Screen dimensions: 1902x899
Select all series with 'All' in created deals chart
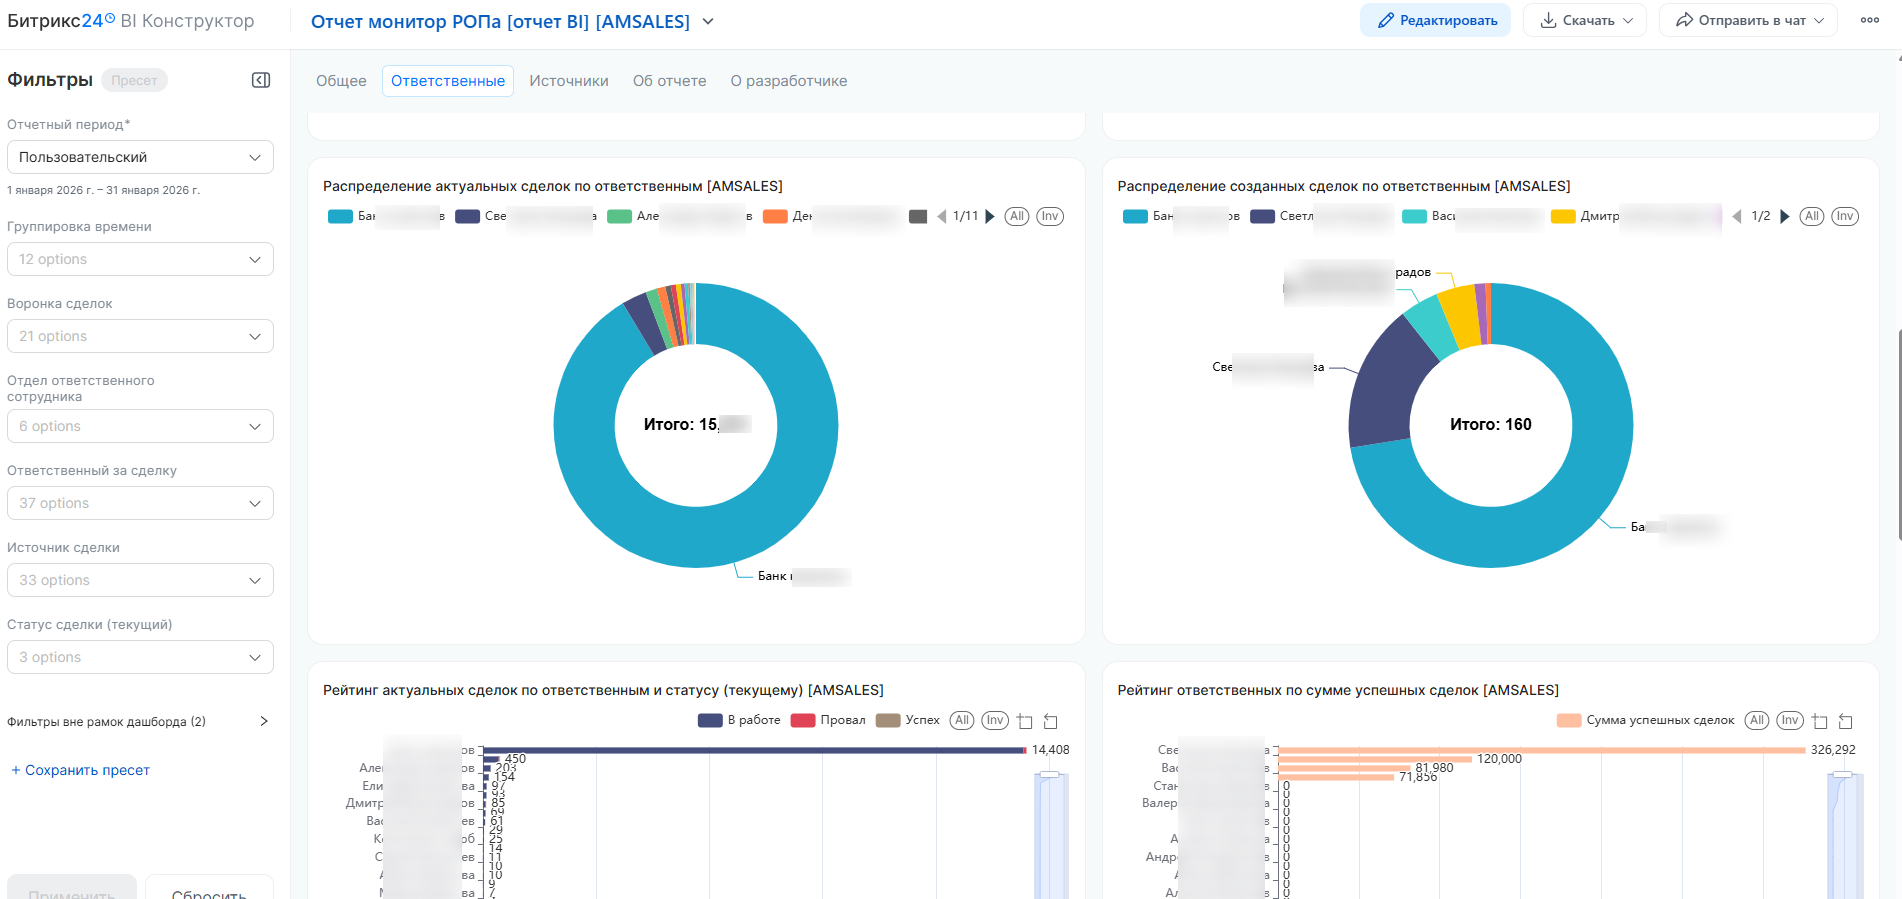click(x=1811, y=216)
